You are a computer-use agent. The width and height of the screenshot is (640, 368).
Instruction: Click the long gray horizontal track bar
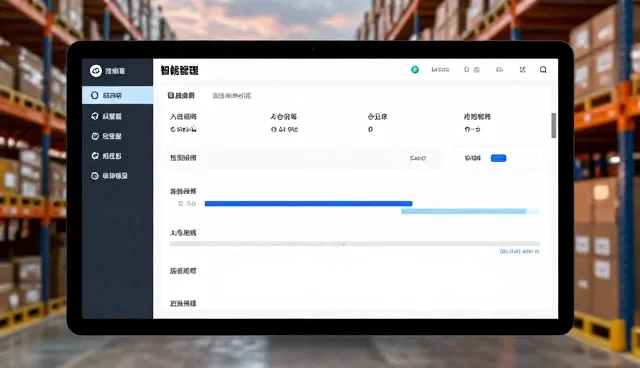tap(355, 244)
